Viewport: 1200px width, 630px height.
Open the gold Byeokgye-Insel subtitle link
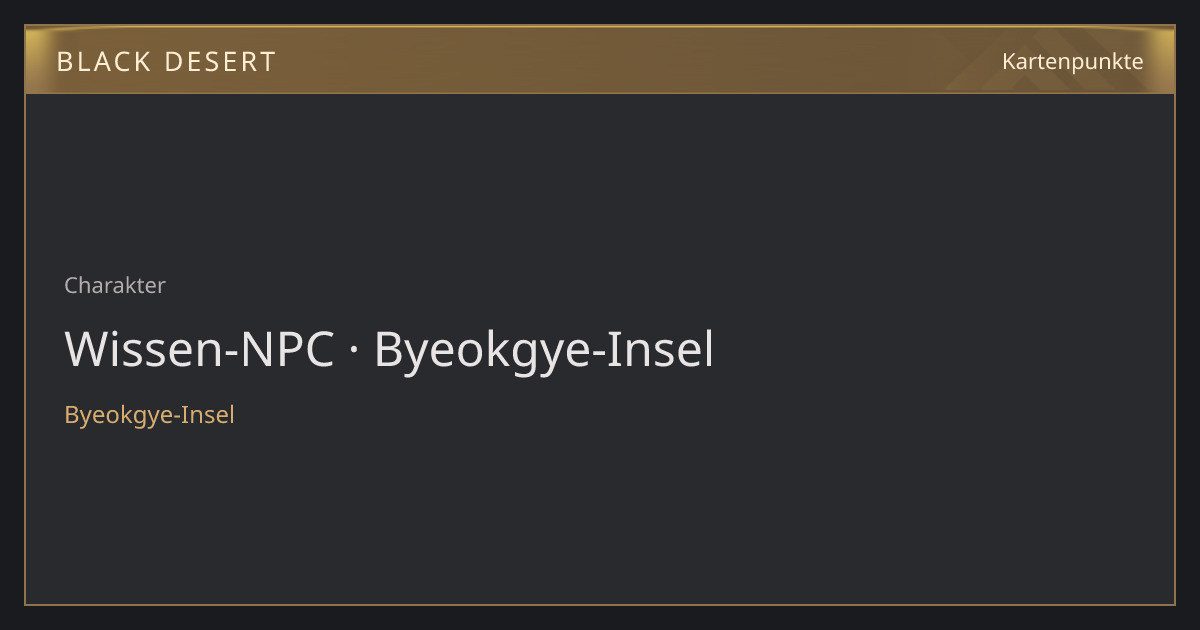coord(149,415)
